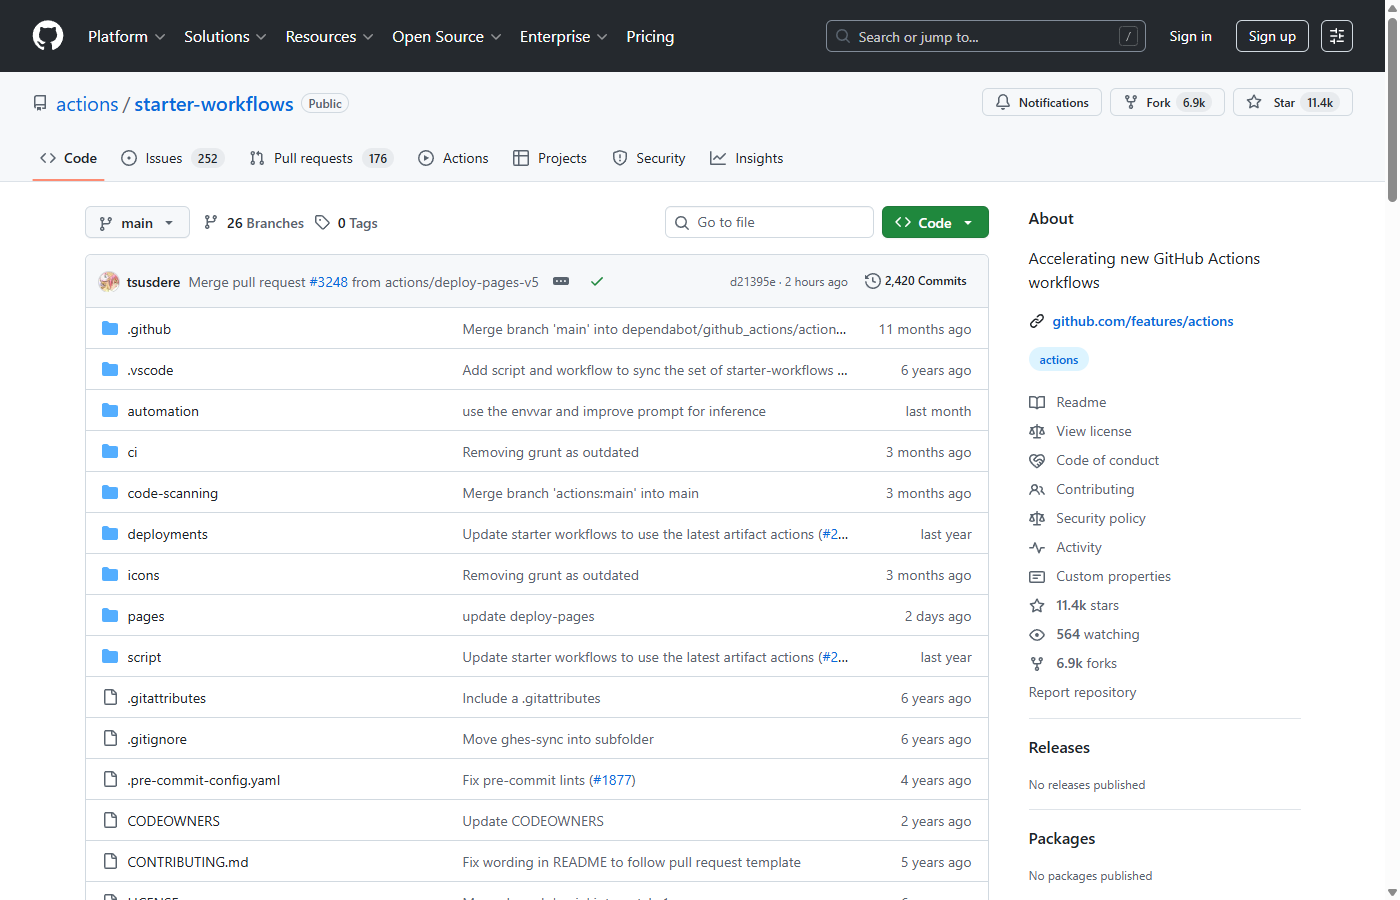Viewport: 1400px width, 900px height.
Task: Click the fork icon in Fork button
Action: click(1129, 101)
